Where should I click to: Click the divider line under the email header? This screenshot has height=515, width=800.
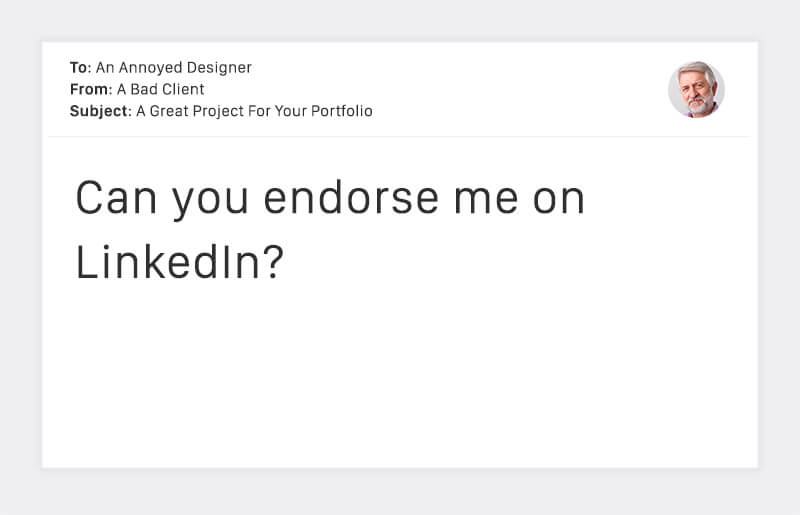(400, 136)
